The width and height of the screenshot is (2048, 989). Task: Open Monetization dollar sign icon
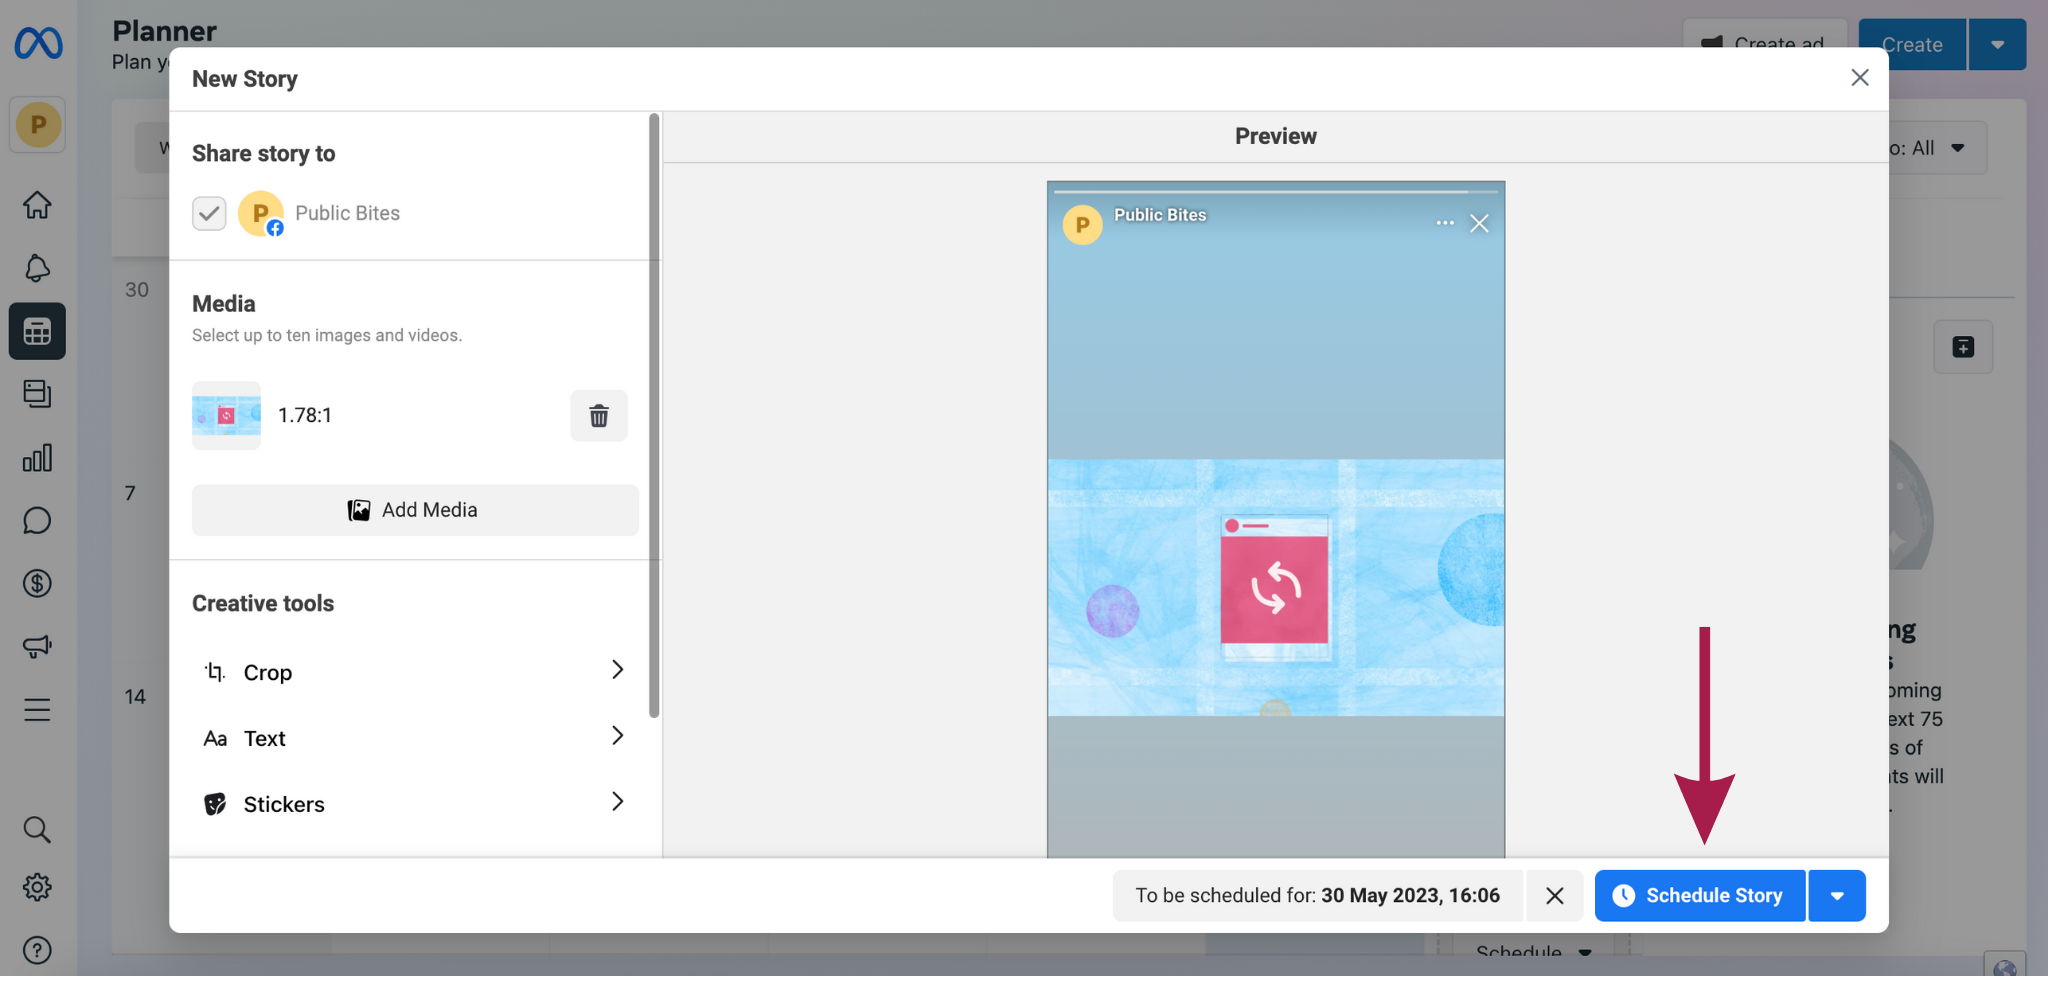(37, 583)
